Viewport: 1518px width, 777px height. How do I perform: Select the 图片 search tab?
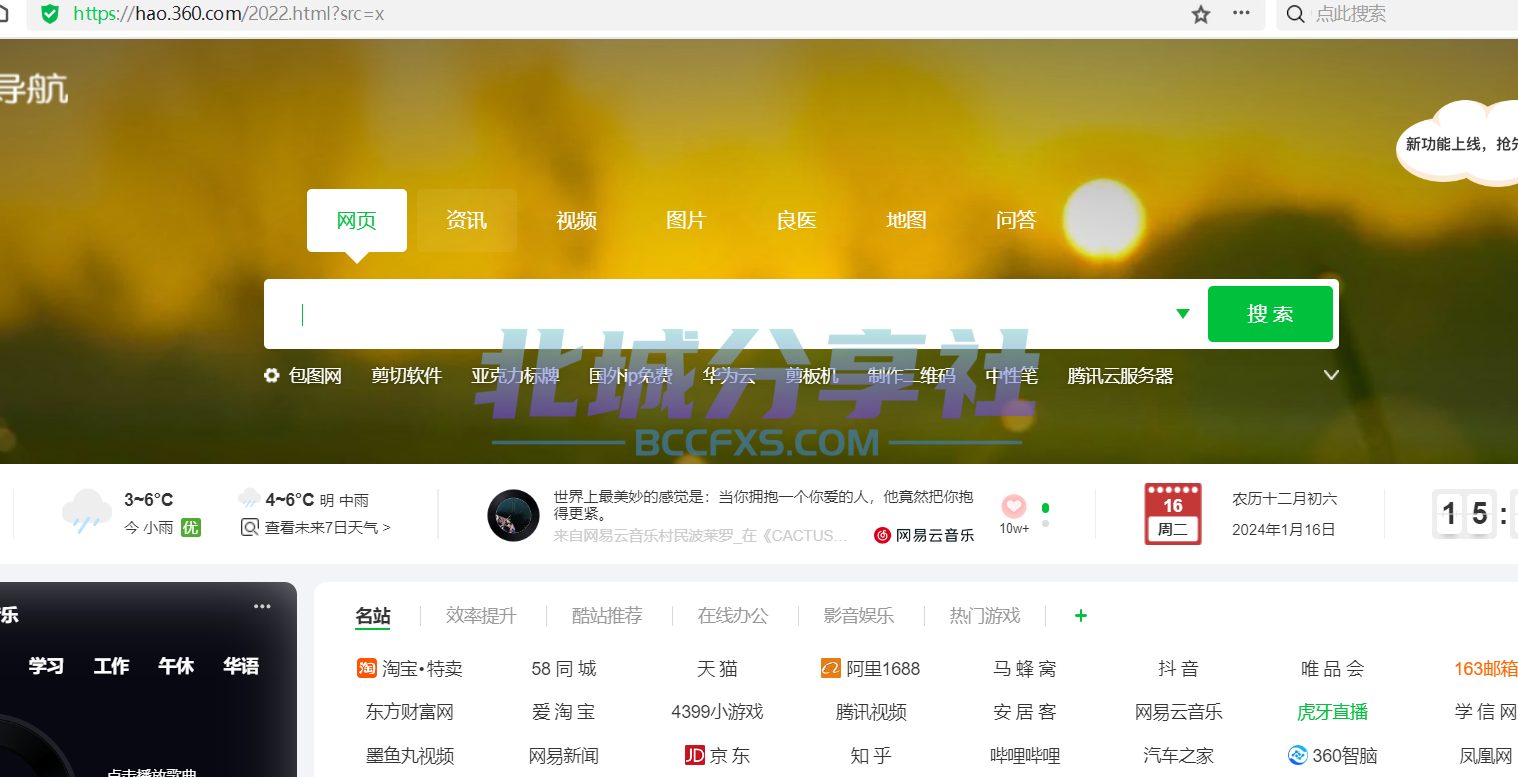[x=687, y=220]
